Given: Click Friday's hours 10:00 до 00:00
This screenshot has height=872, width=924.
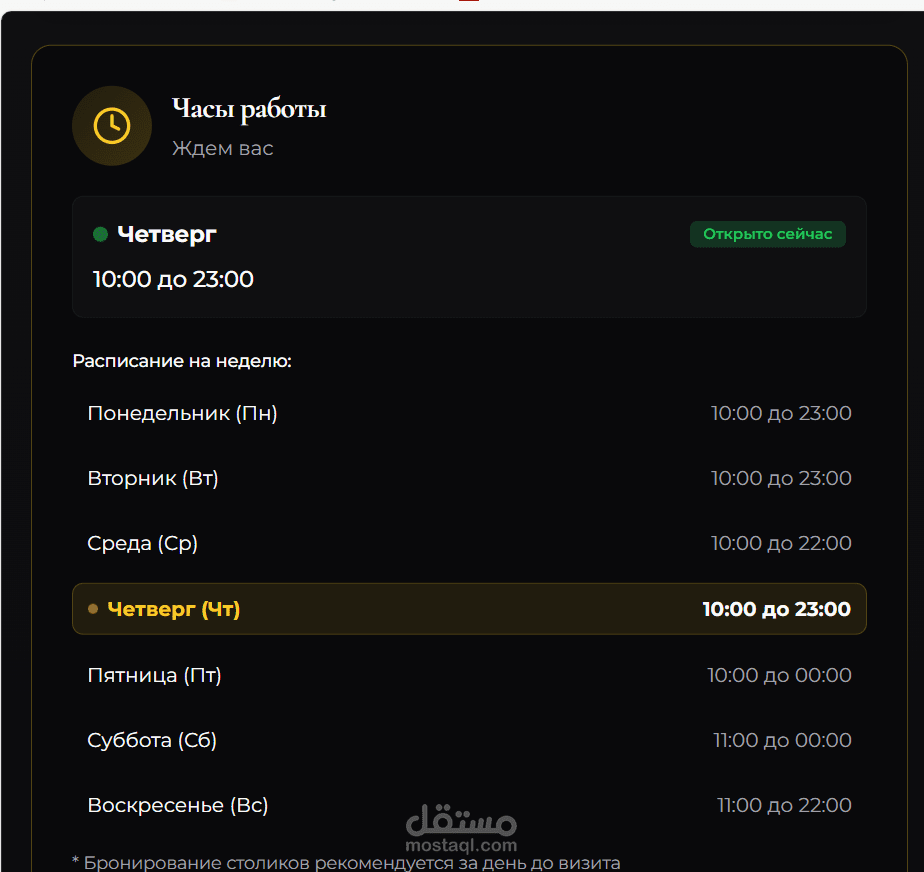Looking at the screenshot, I should click(x=779, y=675).
